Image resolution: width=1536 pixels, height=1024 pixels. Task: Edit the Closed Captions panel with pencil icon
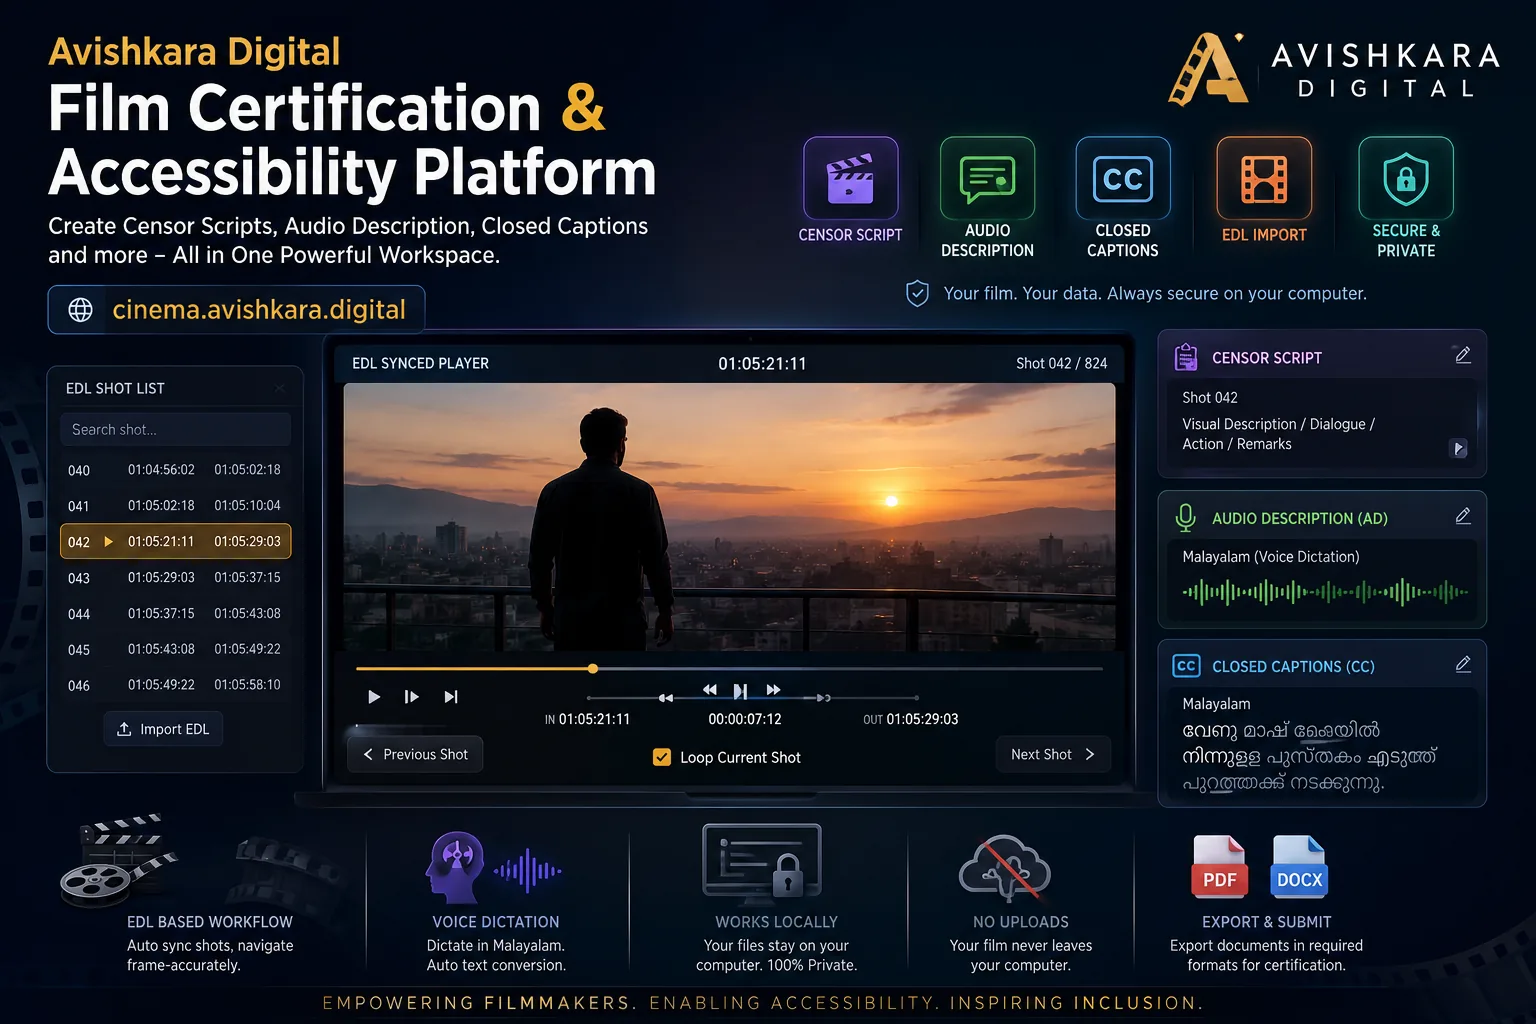1463,664
